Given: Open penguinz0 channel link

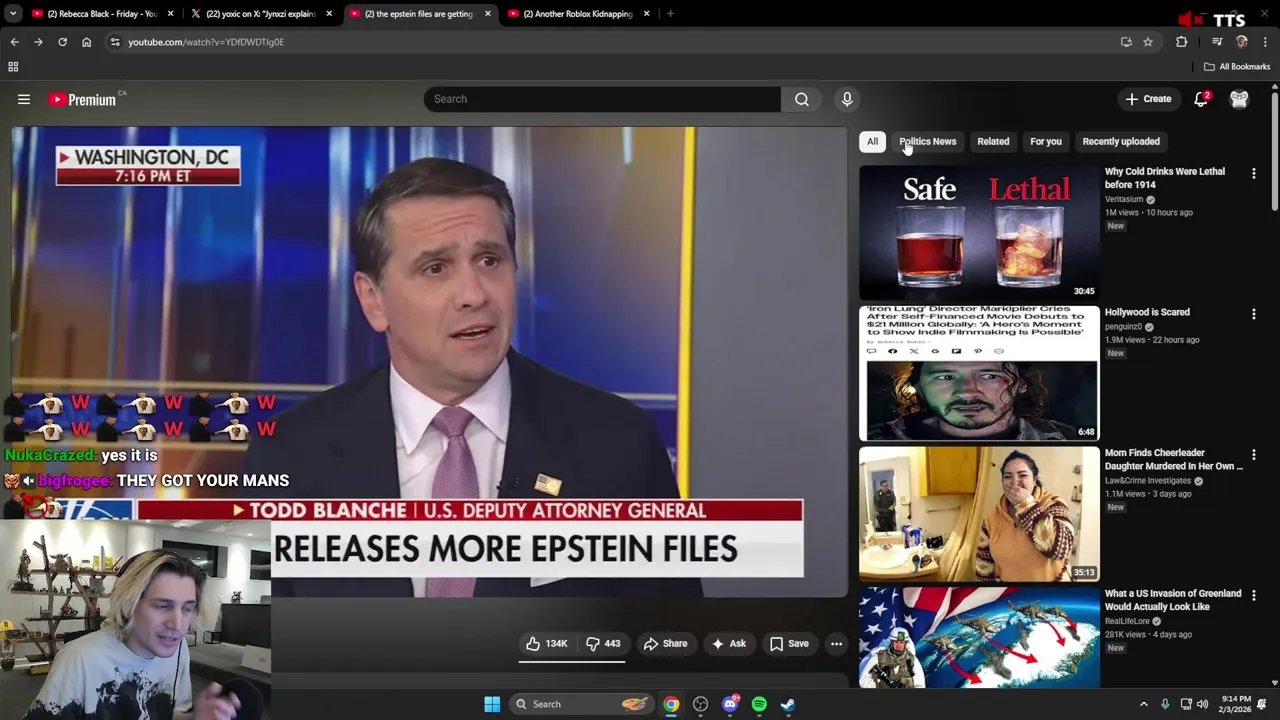Looking at the screenshot, I should coord(1123,326).
